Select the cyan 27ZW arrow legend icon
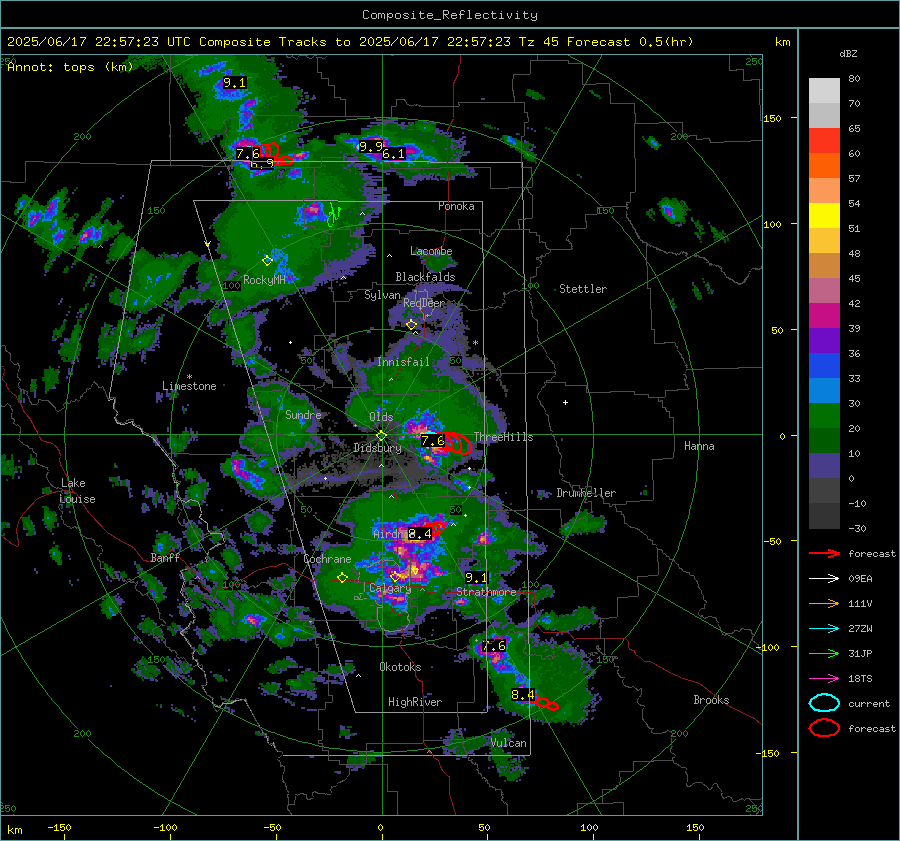Viewport: 900px width, 841px height. tap(824, 629)
